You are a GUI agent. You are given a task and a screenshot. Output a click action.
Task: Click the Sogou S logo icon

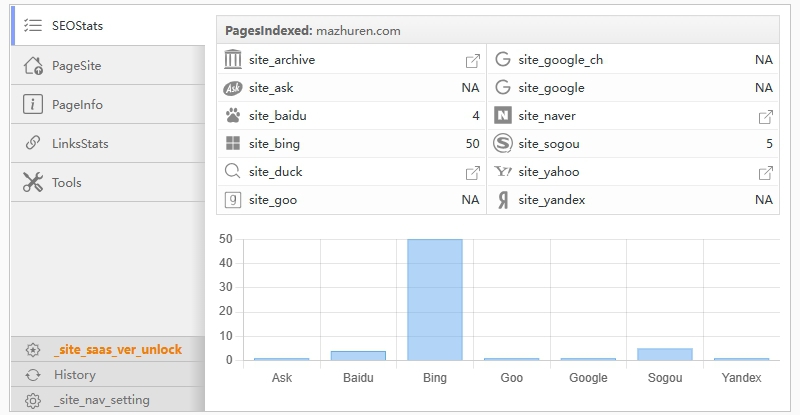click(x=503, y=143)
